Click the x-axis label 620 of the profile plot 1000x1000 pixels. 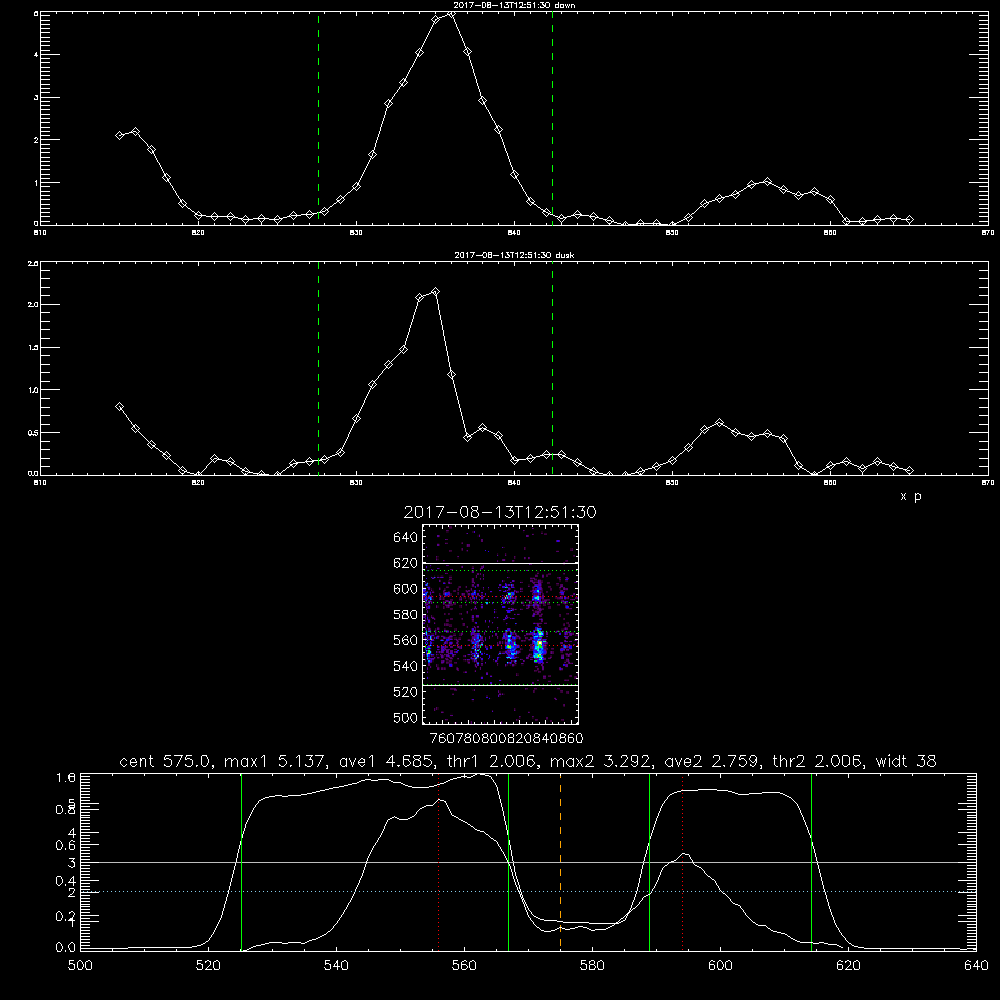point(848,966)
